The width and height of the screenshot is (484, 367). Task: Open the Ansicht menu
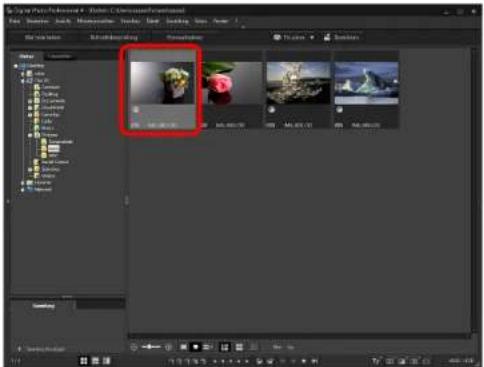63,21
